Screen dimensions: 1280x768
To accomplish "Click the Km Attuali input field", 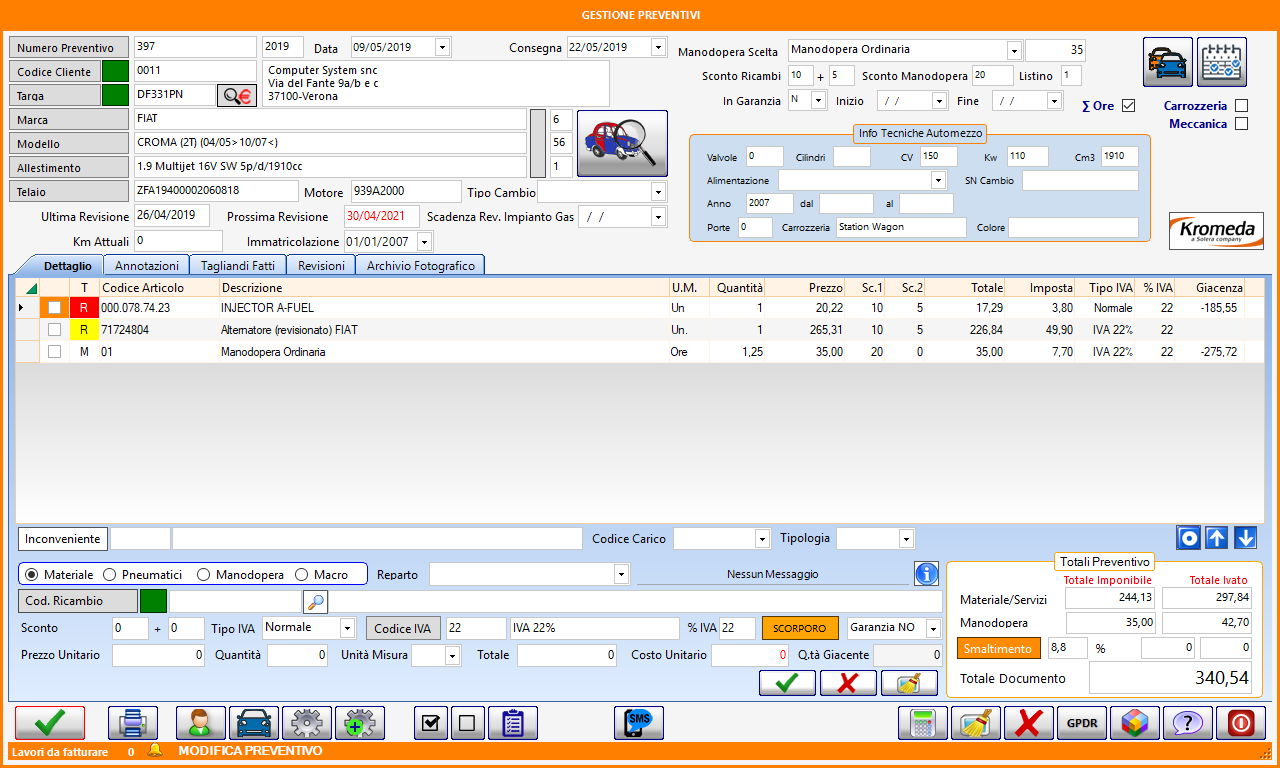I will pyautogui.click(x=178, y=241).
